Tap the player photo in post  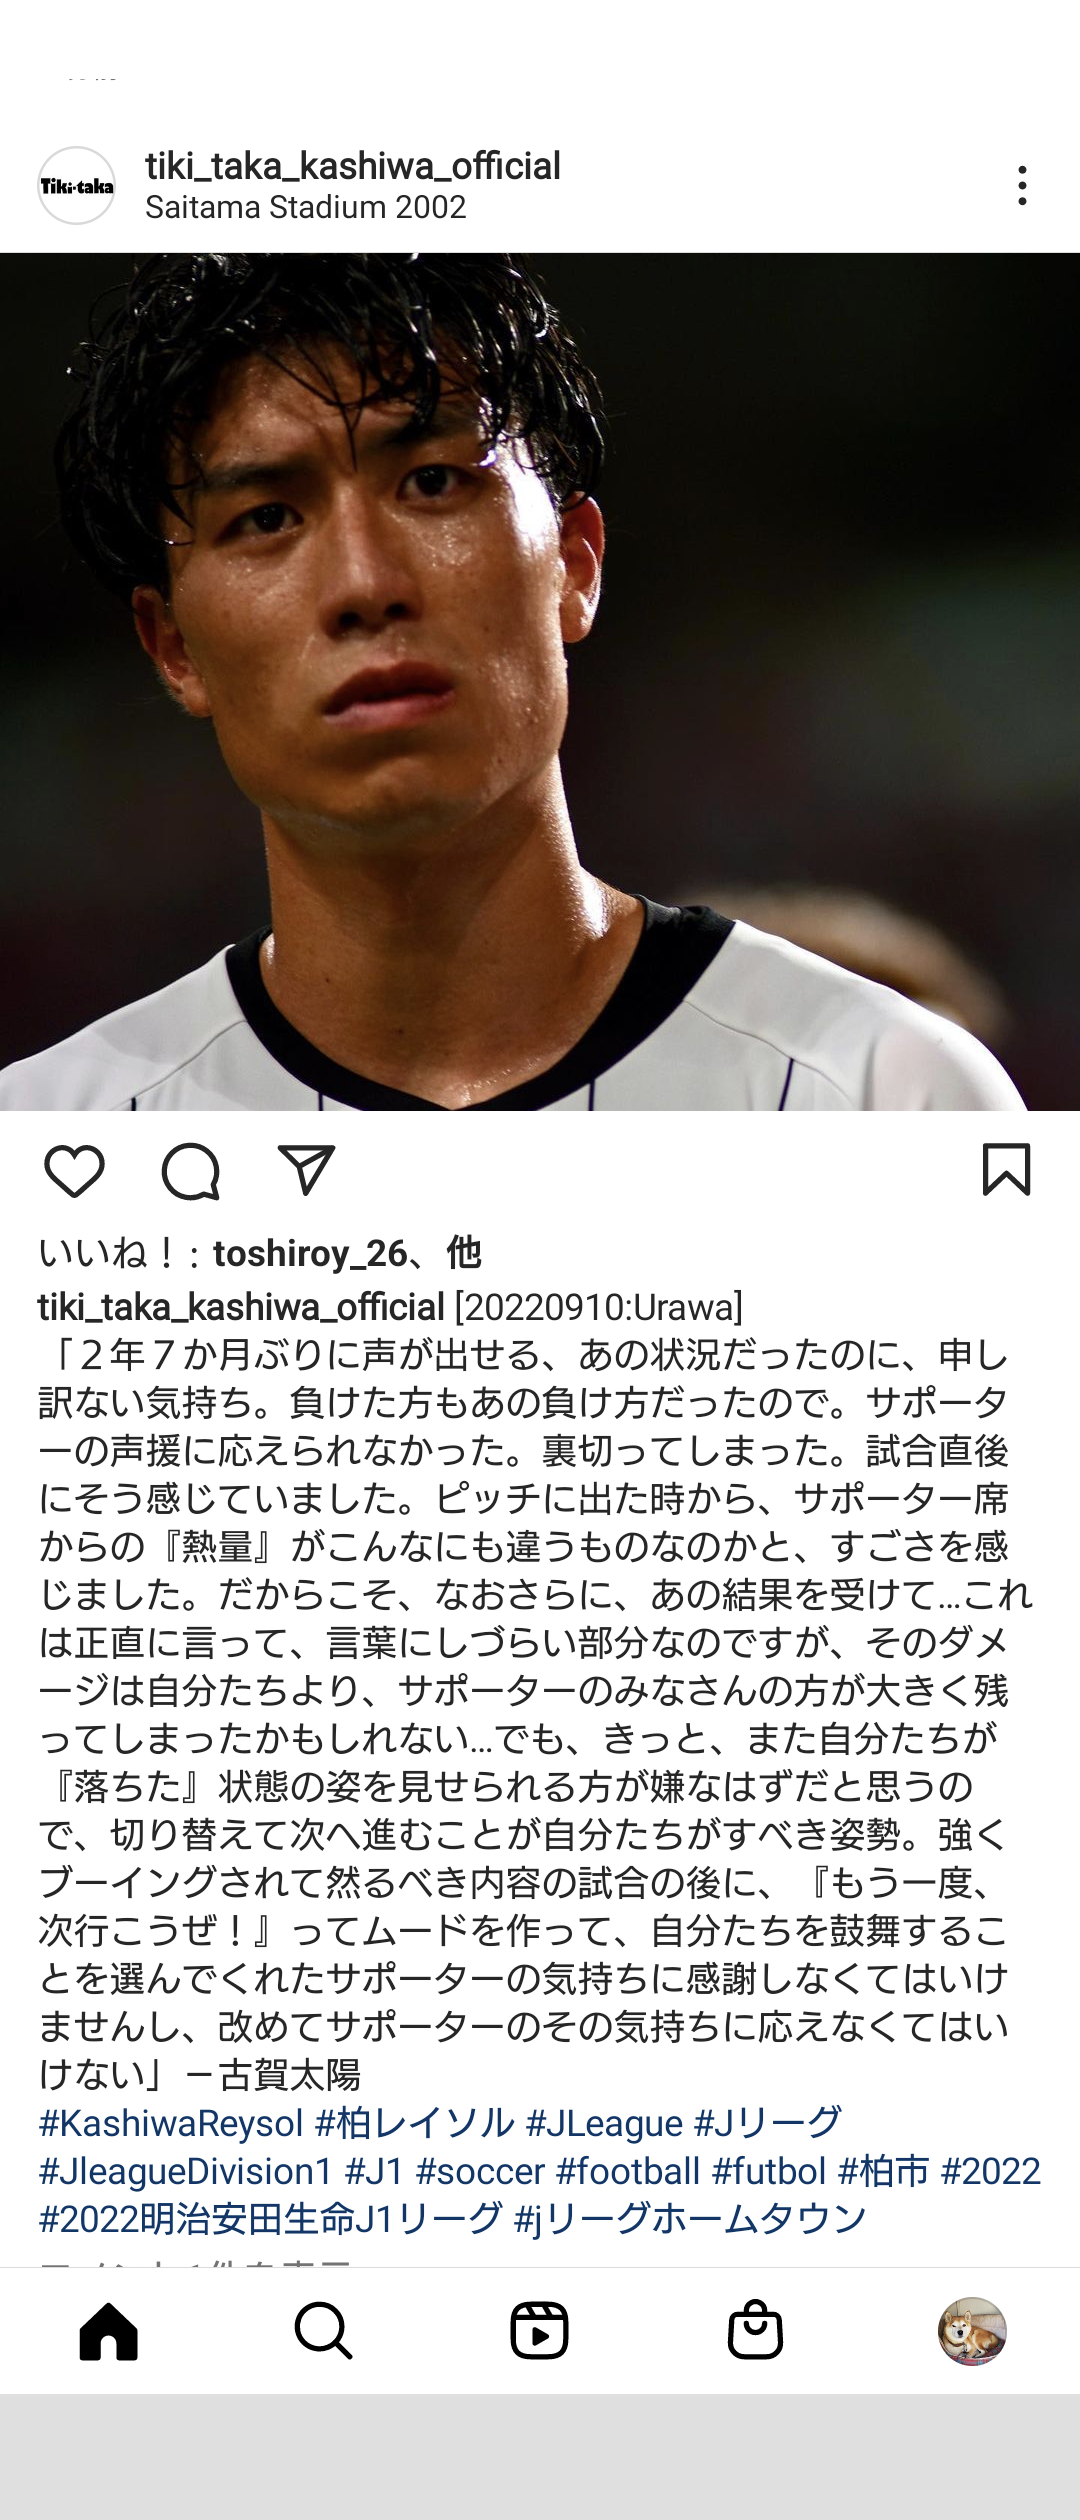click(x=540, y=682)
